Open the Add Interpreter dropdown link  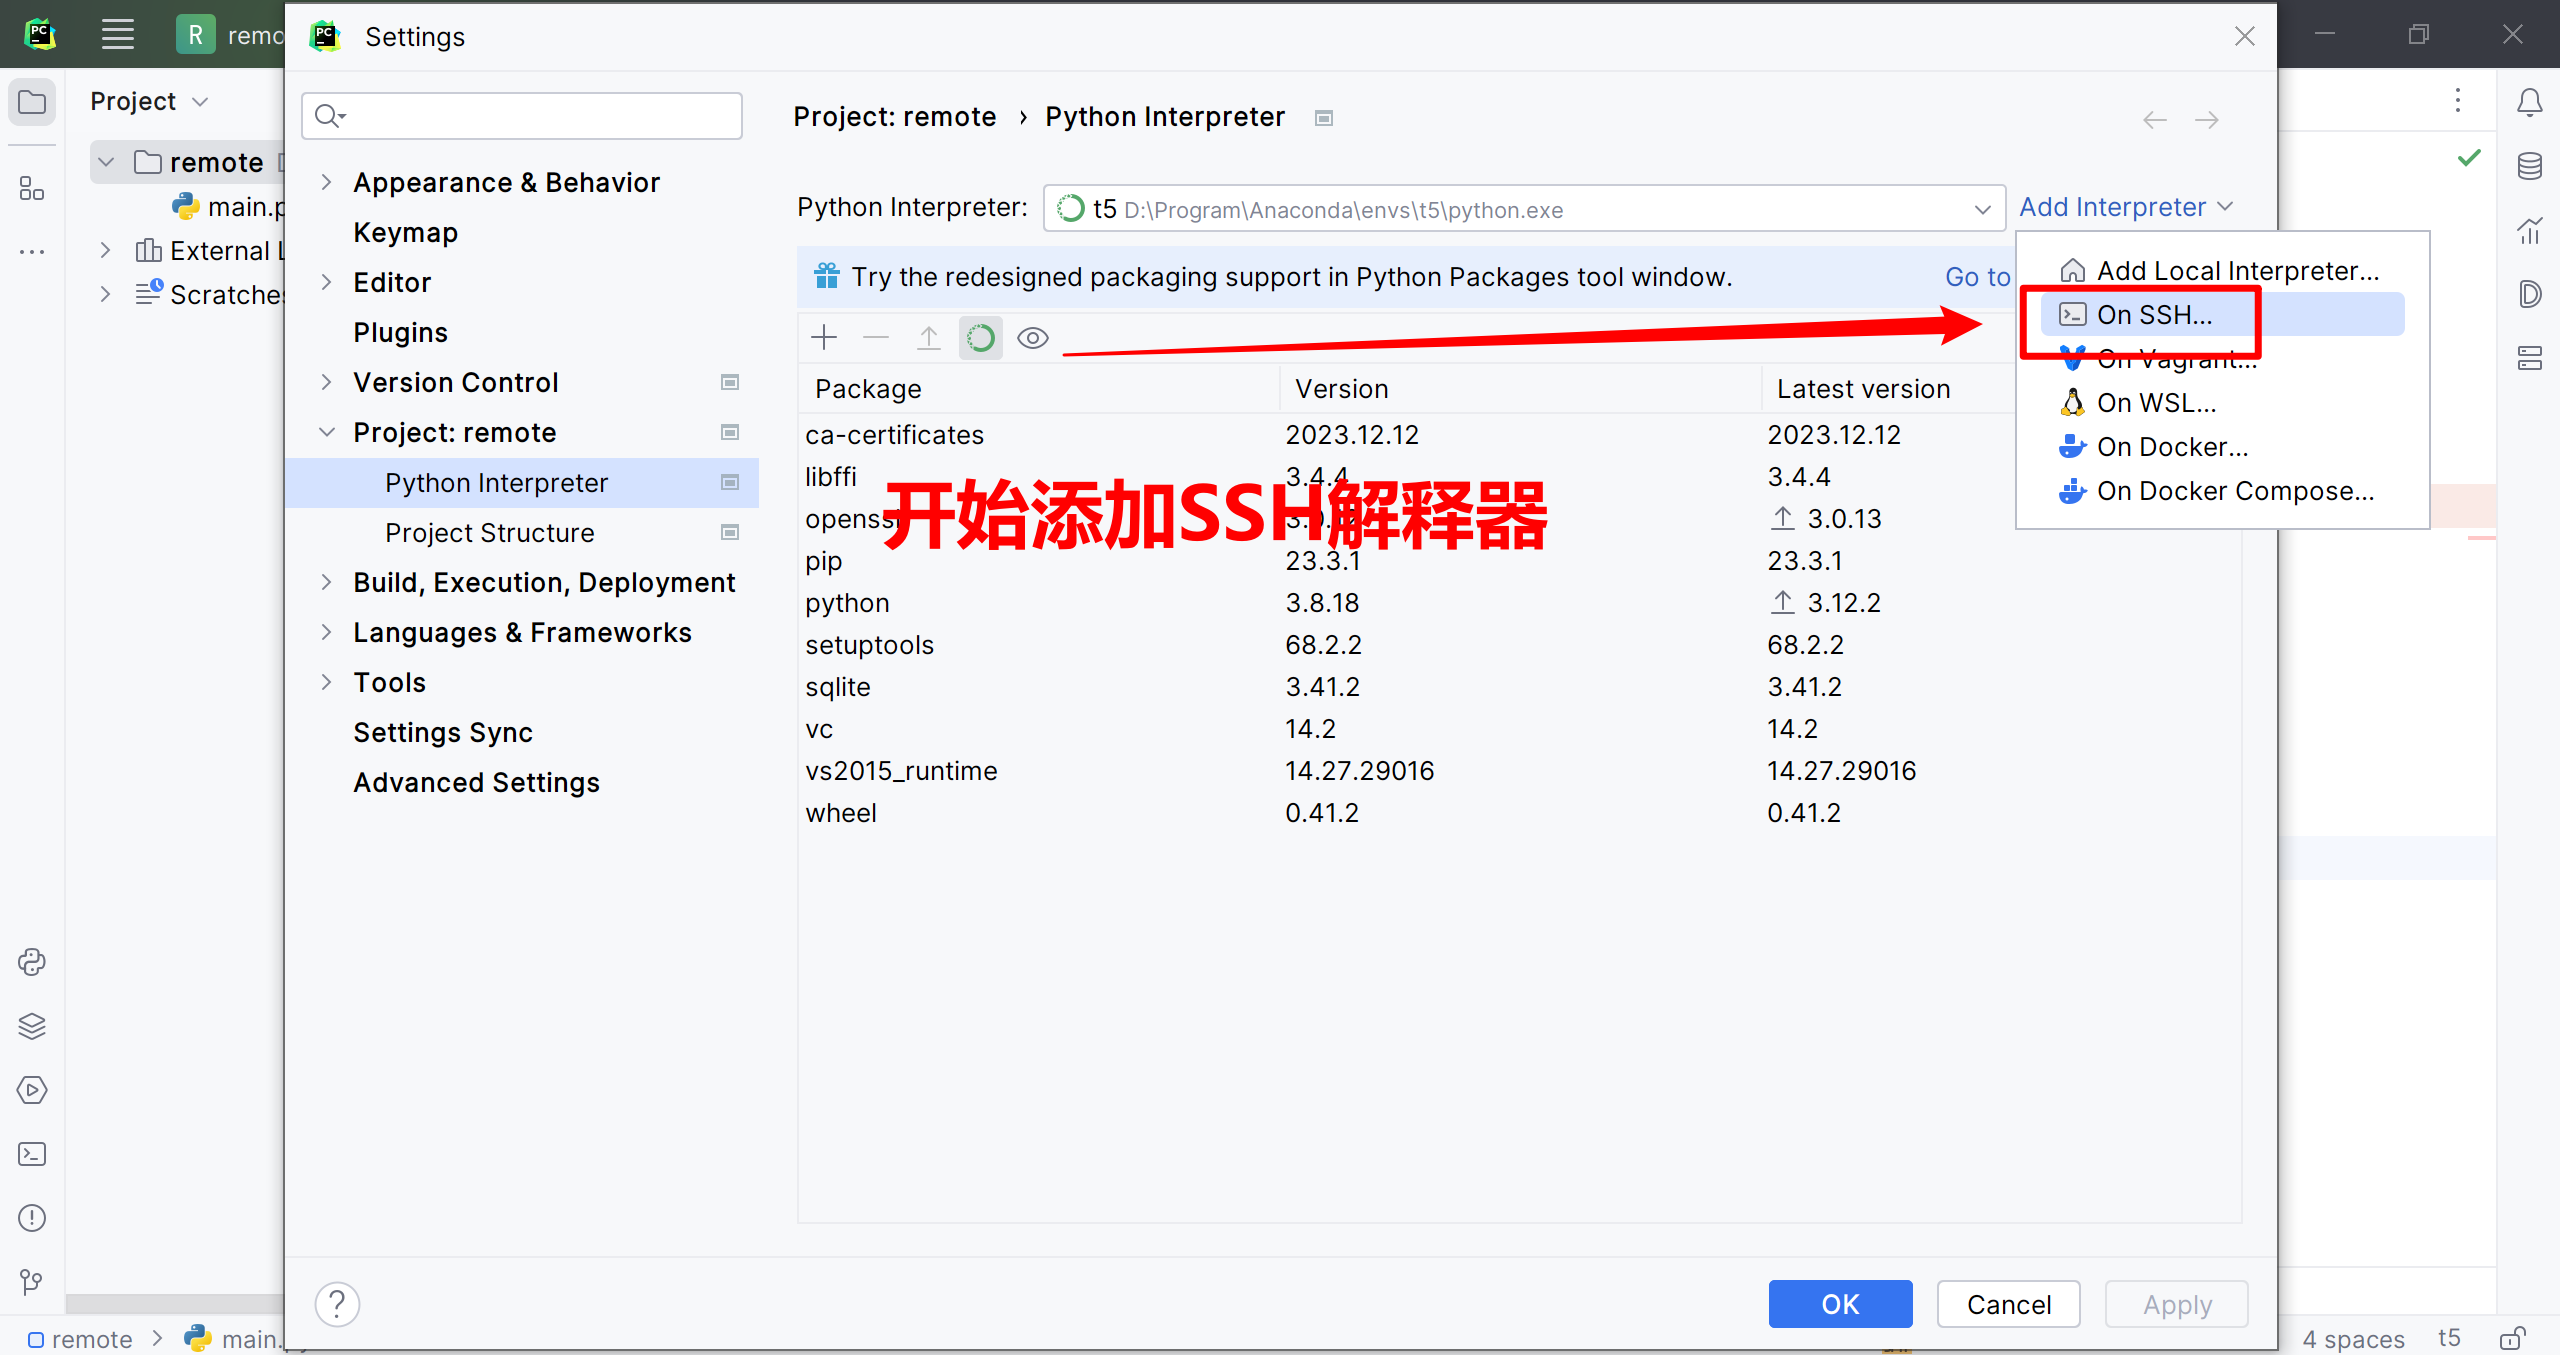click(x=2126, y=207)
